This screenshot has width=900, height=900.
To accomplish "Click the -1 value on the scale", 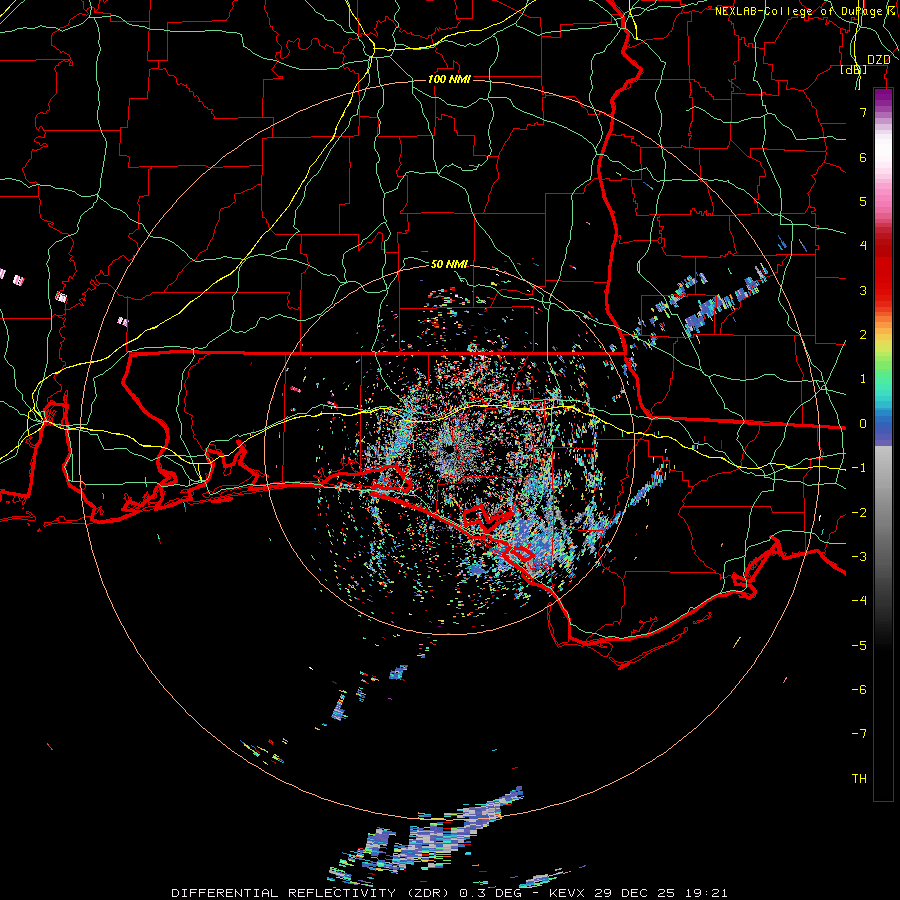I will 859,468.
